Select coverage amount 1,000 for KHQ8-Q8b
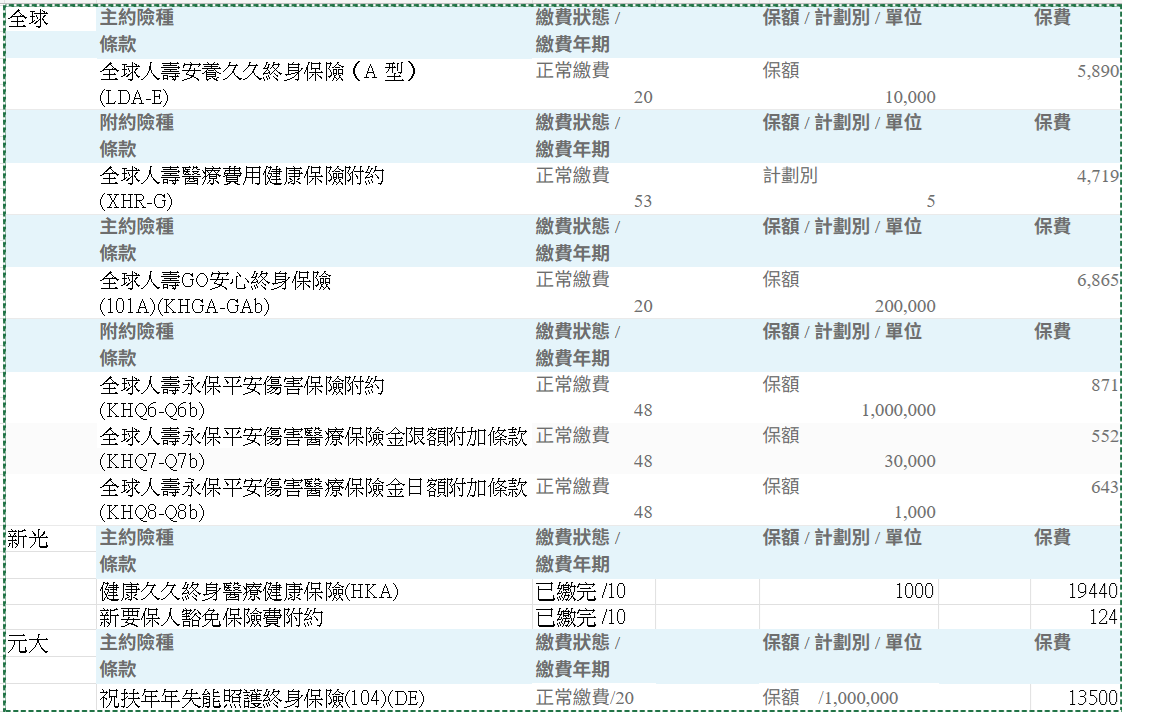The width and height of the screenshot is (1152, 712). point(915,512)
